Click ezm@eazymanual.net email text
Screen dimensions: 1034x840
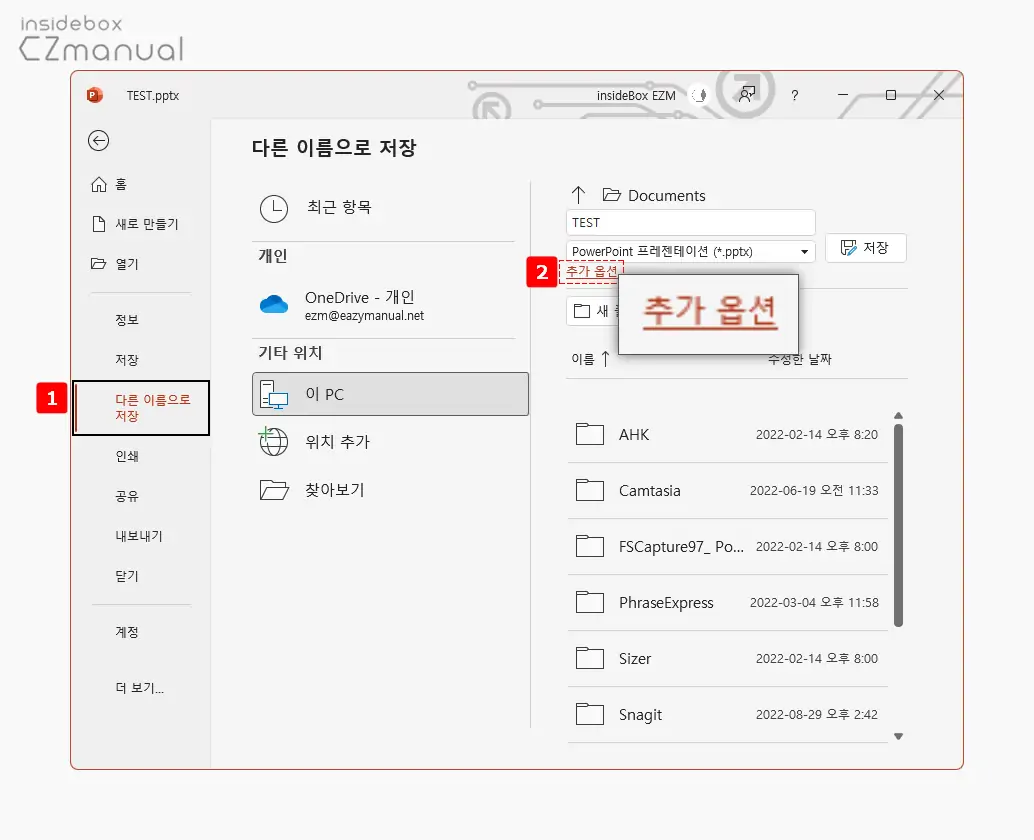click(x=364, y=316)
